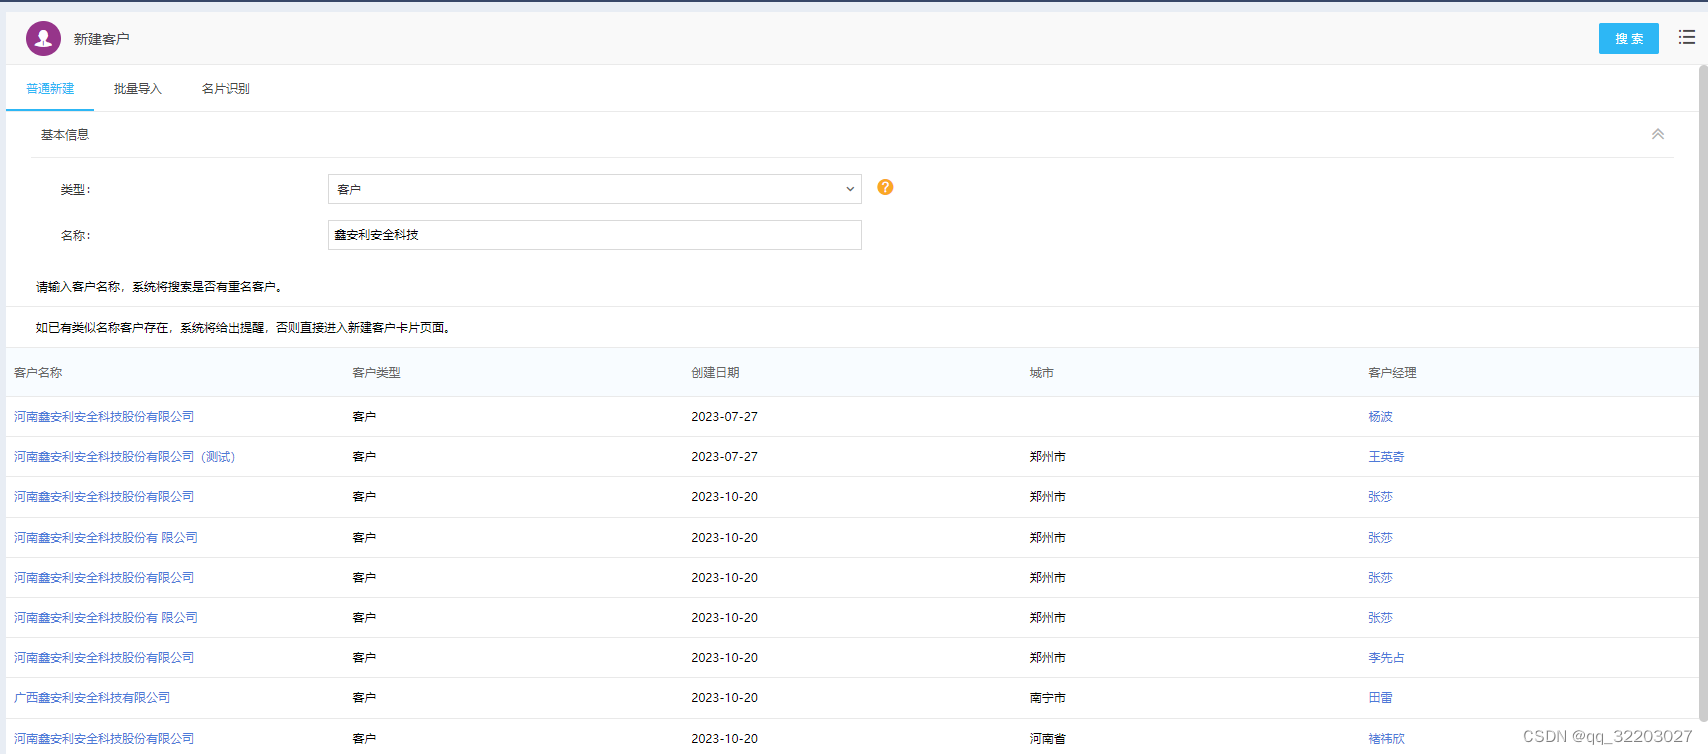Switch to the 批量导入 tab
The image size is (1708, 754).
point(138,88)
